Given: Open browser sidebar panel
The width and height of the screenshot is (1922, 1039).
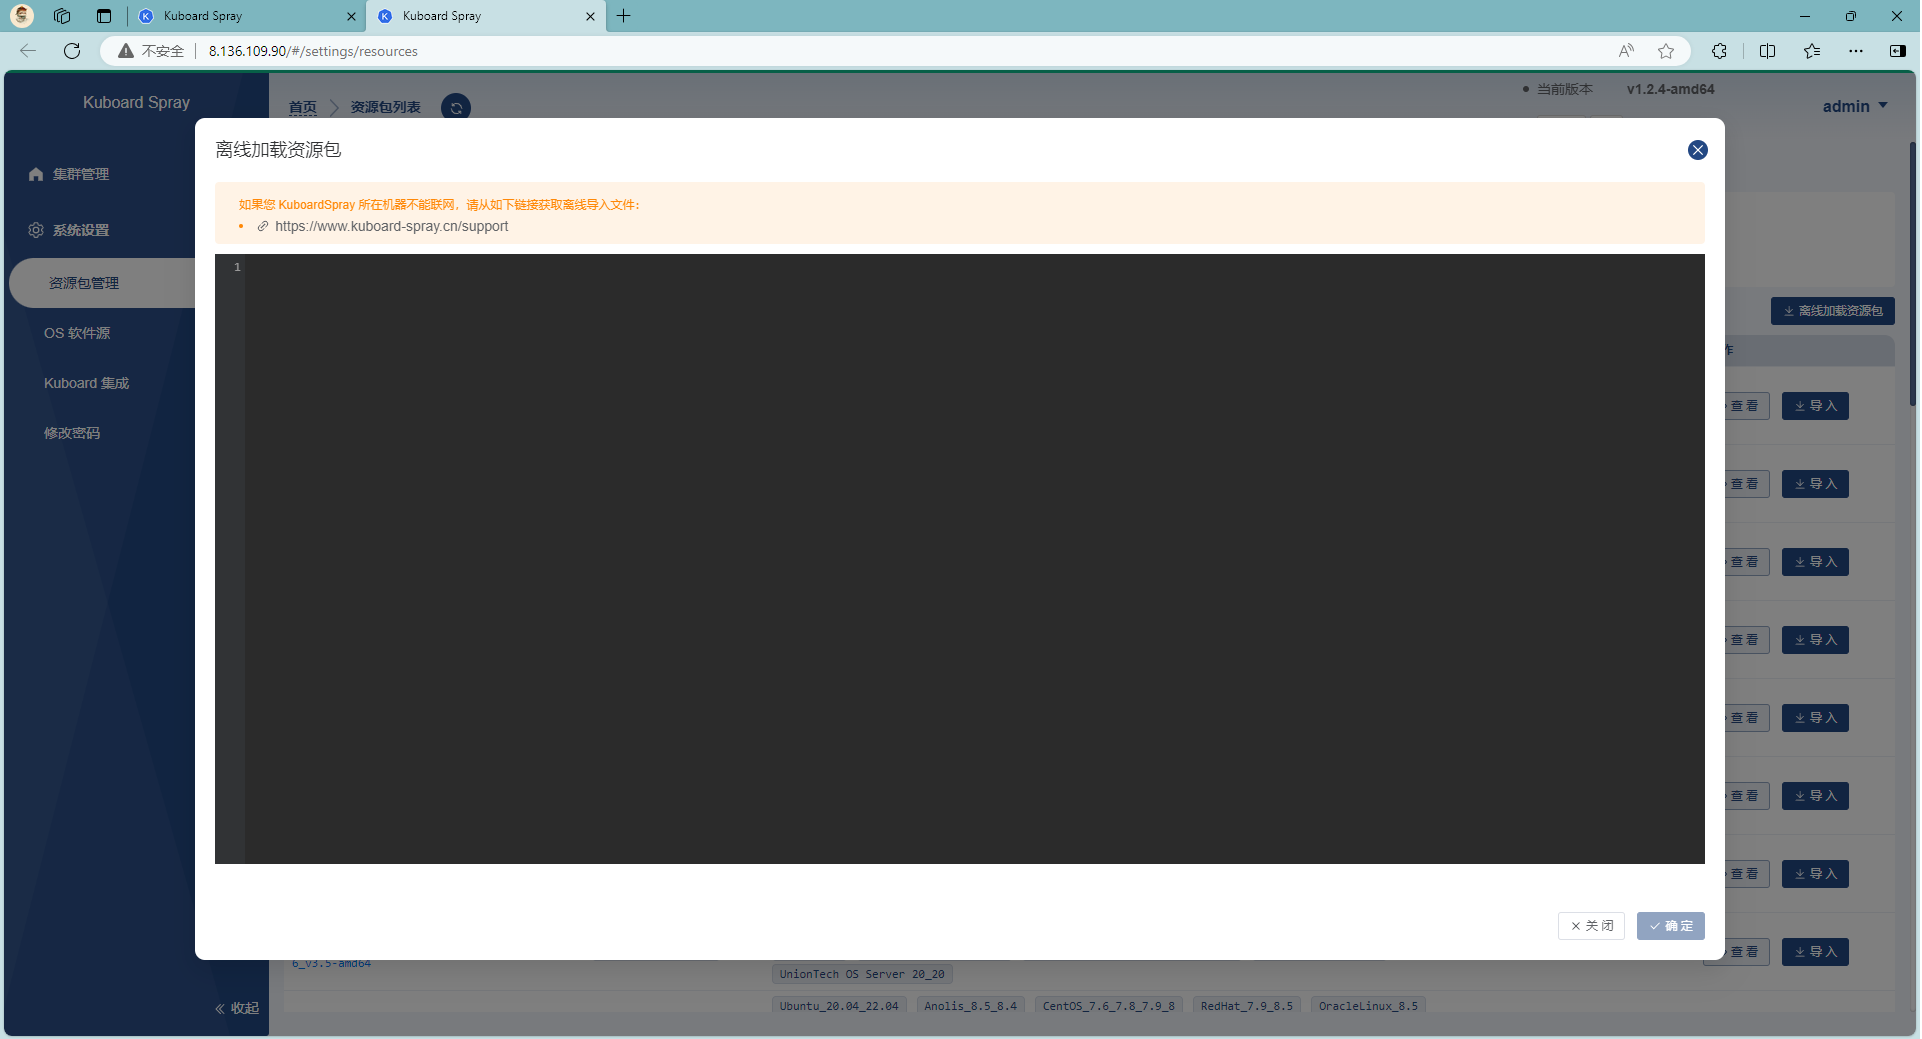Looking at the screenshot, I should 1897,51.
